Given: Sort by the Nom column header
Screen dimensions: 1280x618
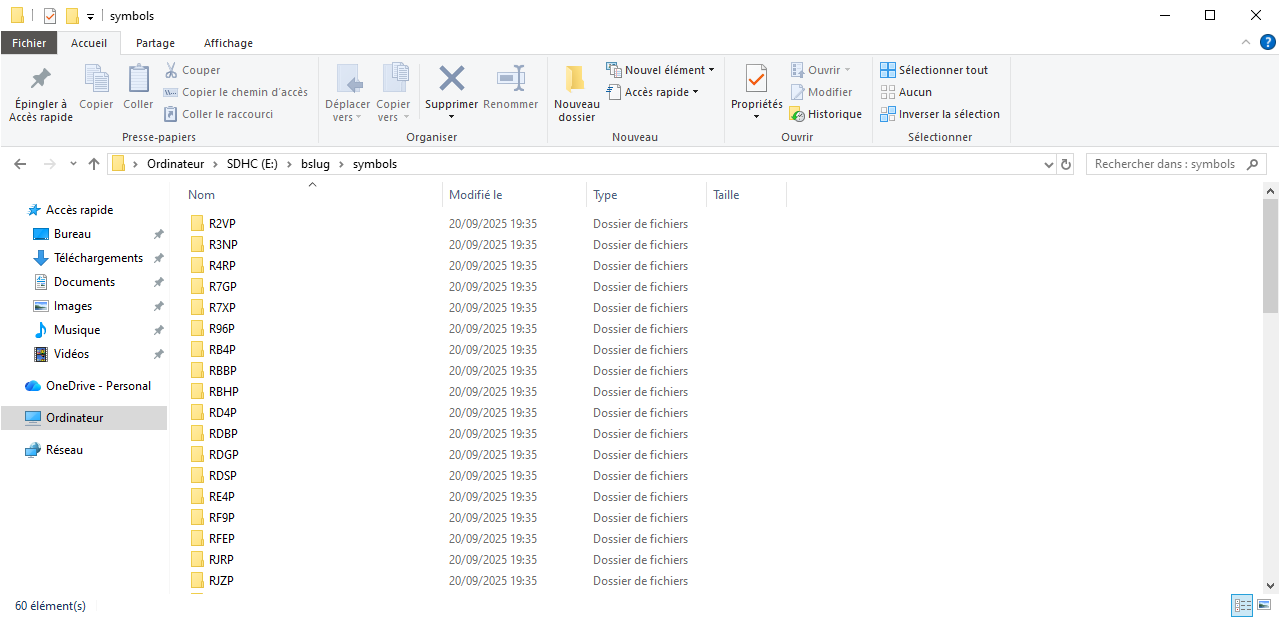Looking at the screenshot, I should click(x=312, y=195).
